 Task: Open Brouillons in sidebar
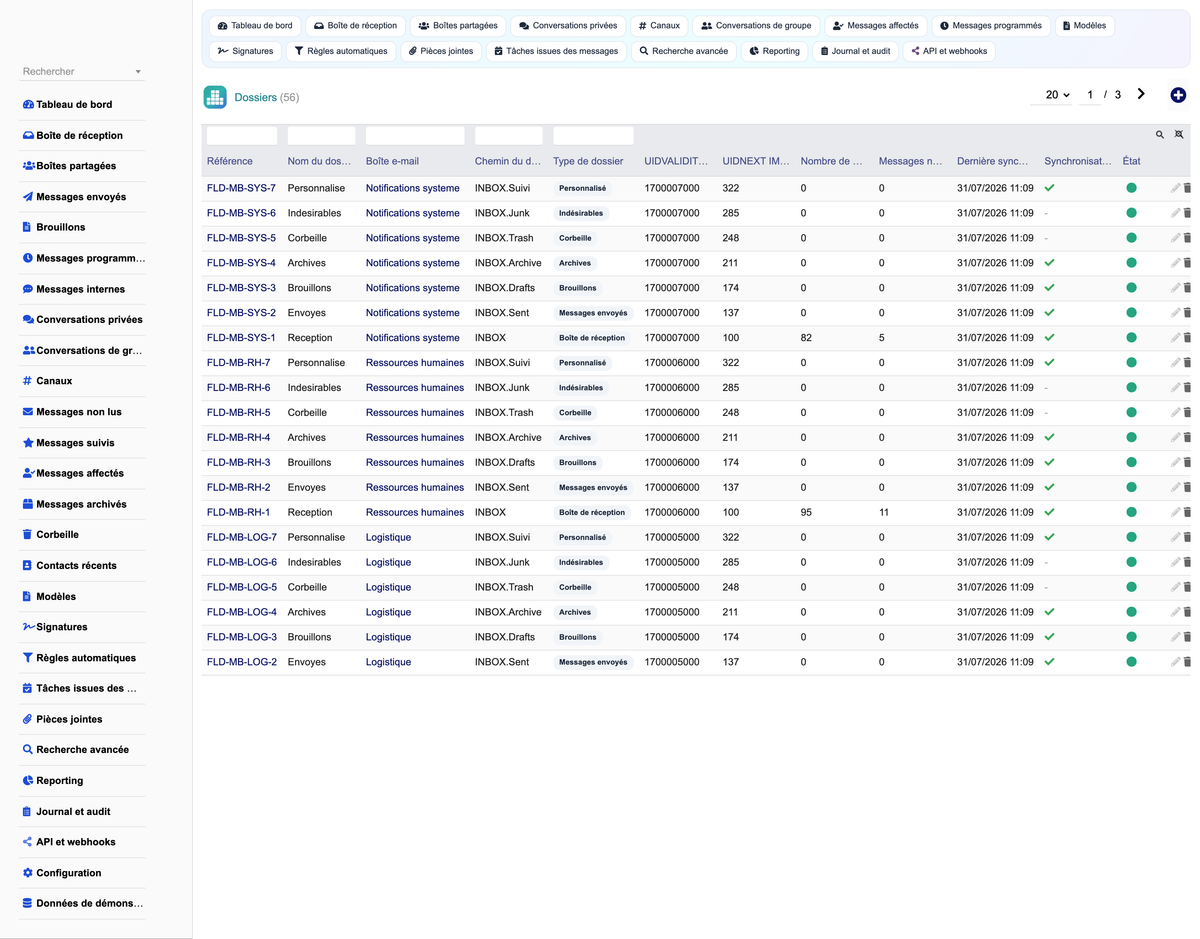click(54, 227)
